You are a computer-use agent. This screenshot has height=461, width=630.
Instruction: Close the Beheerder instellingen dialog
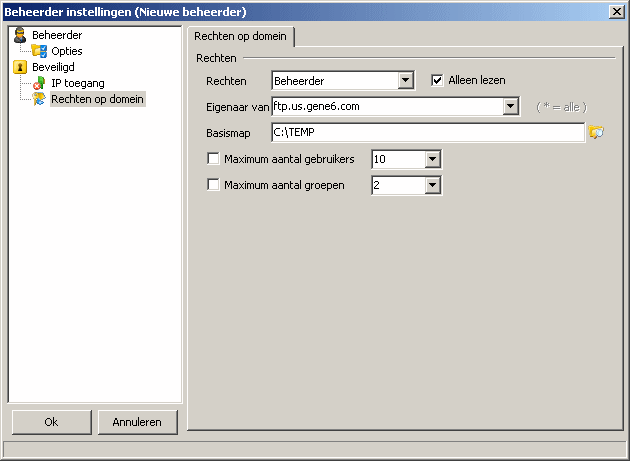tap(617, 12)
